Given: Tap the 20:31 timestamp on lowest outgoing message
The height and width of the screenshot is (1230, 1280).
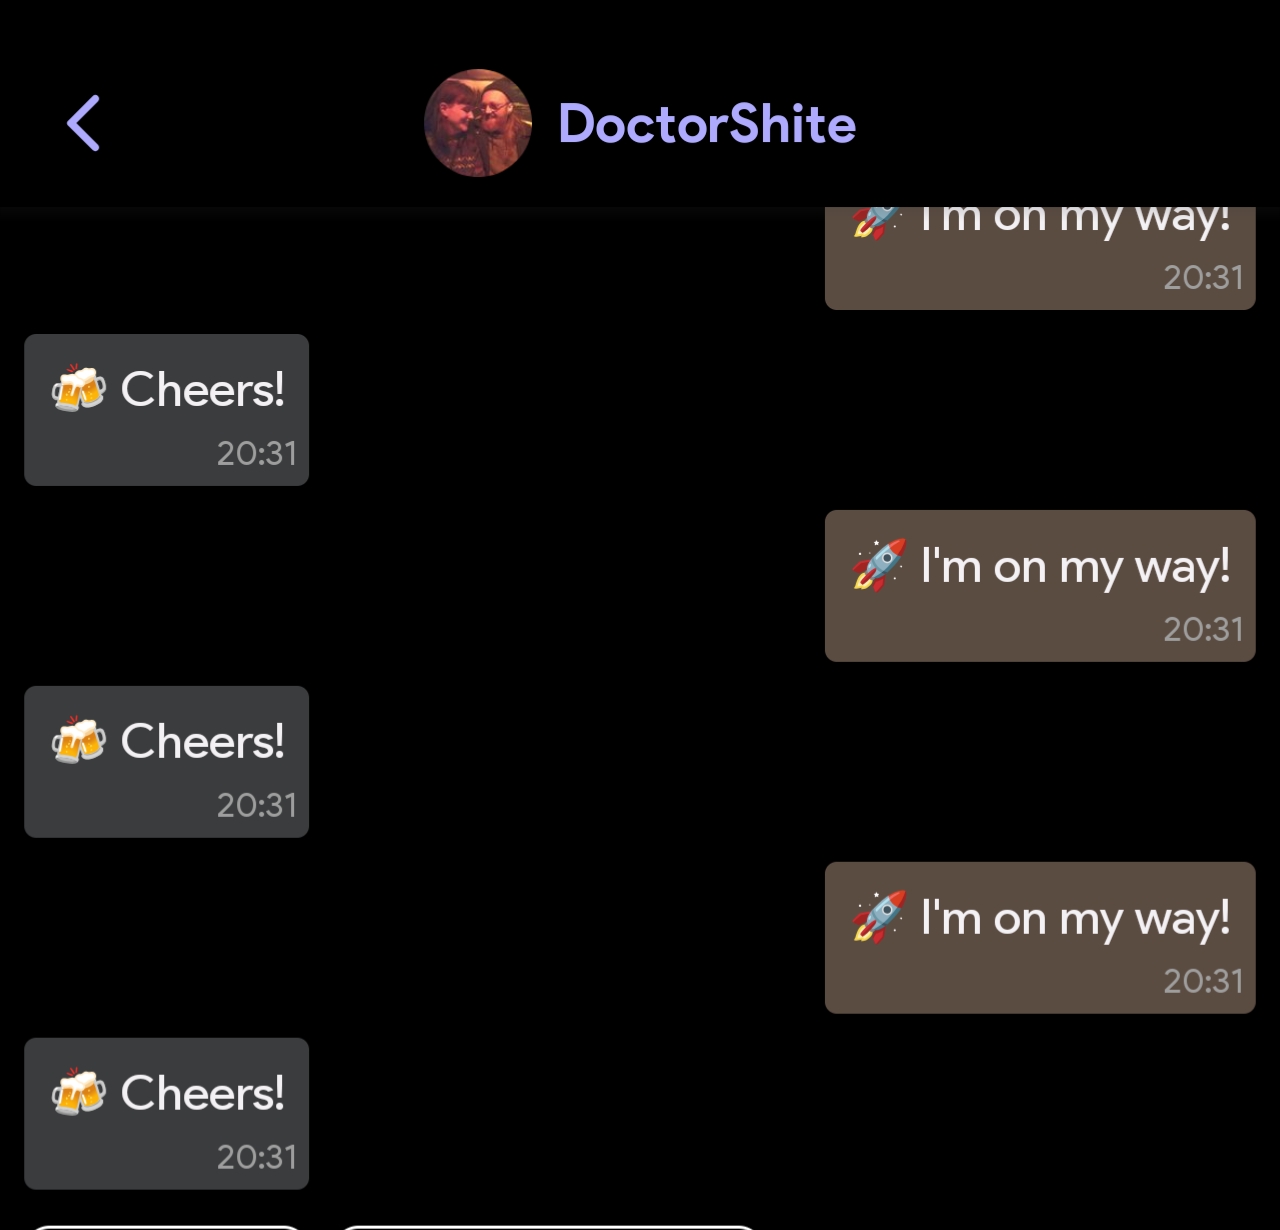Looking at the screenshot, I should (x=1203, y=982).
